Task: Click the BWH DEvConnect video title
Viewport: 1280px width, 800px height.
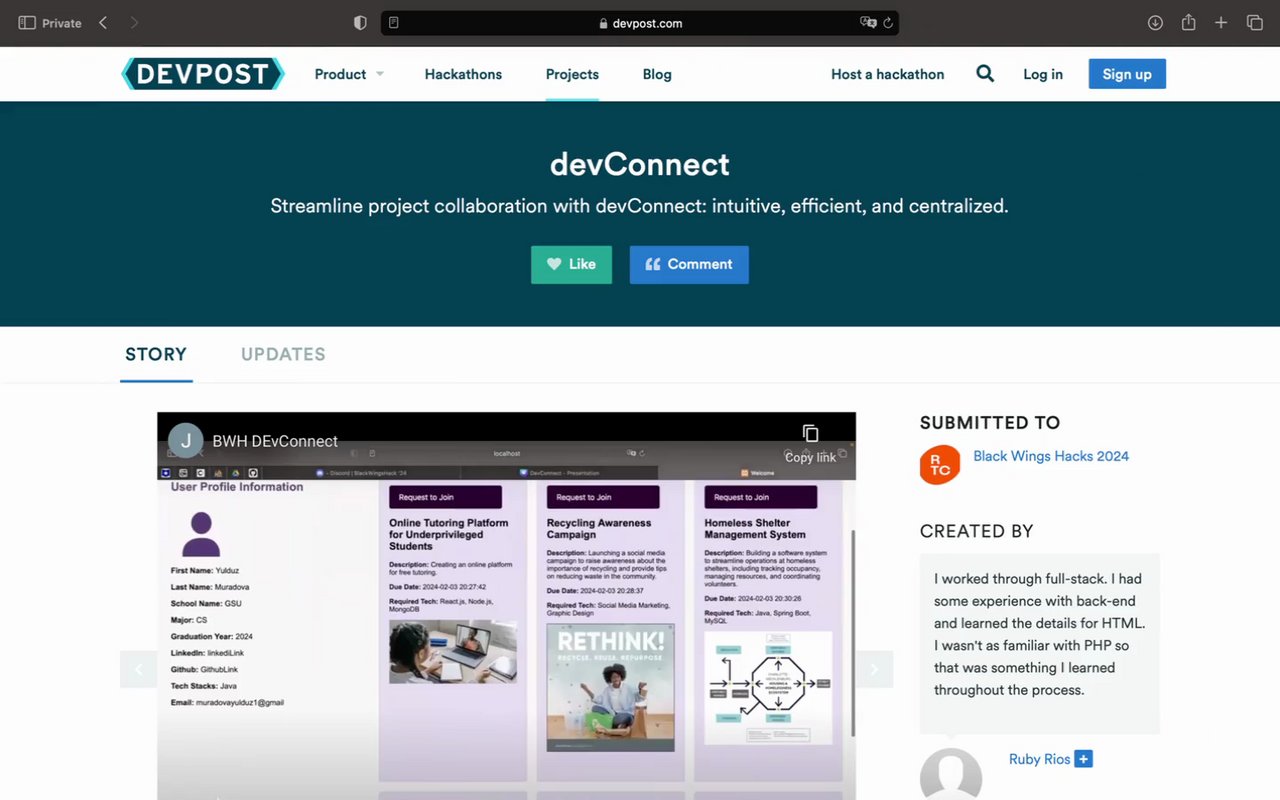Action: pos(275,441)
